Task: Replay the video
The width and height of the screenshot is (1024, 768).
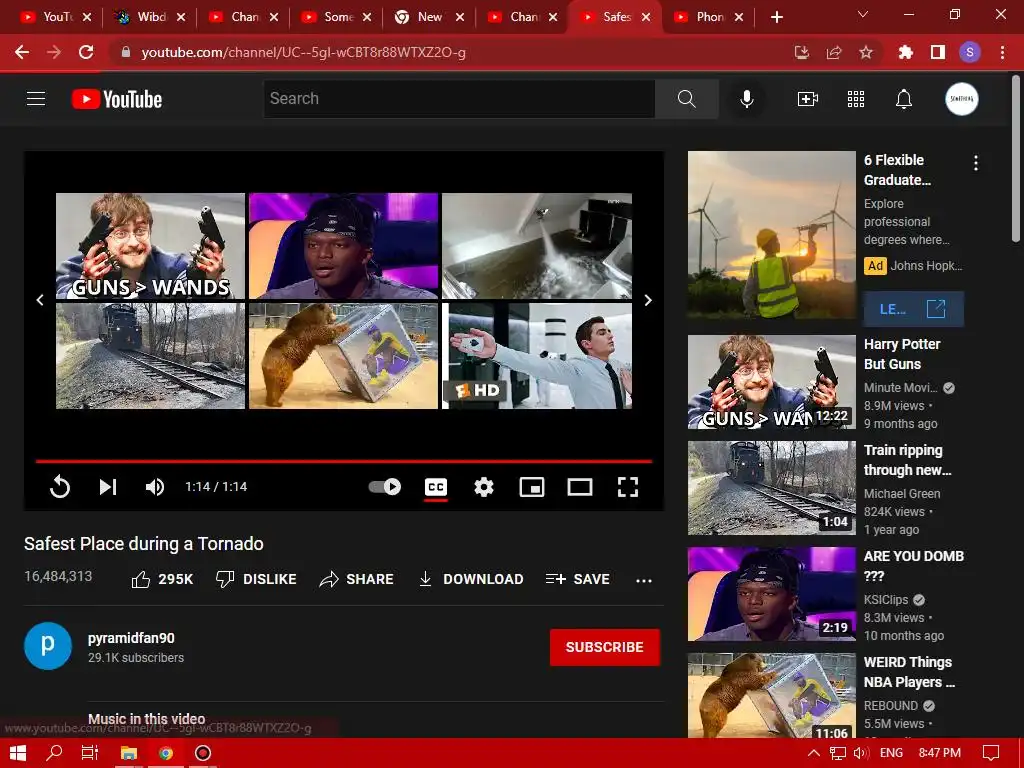Action: pyautogui.click(x=59, y=487)
